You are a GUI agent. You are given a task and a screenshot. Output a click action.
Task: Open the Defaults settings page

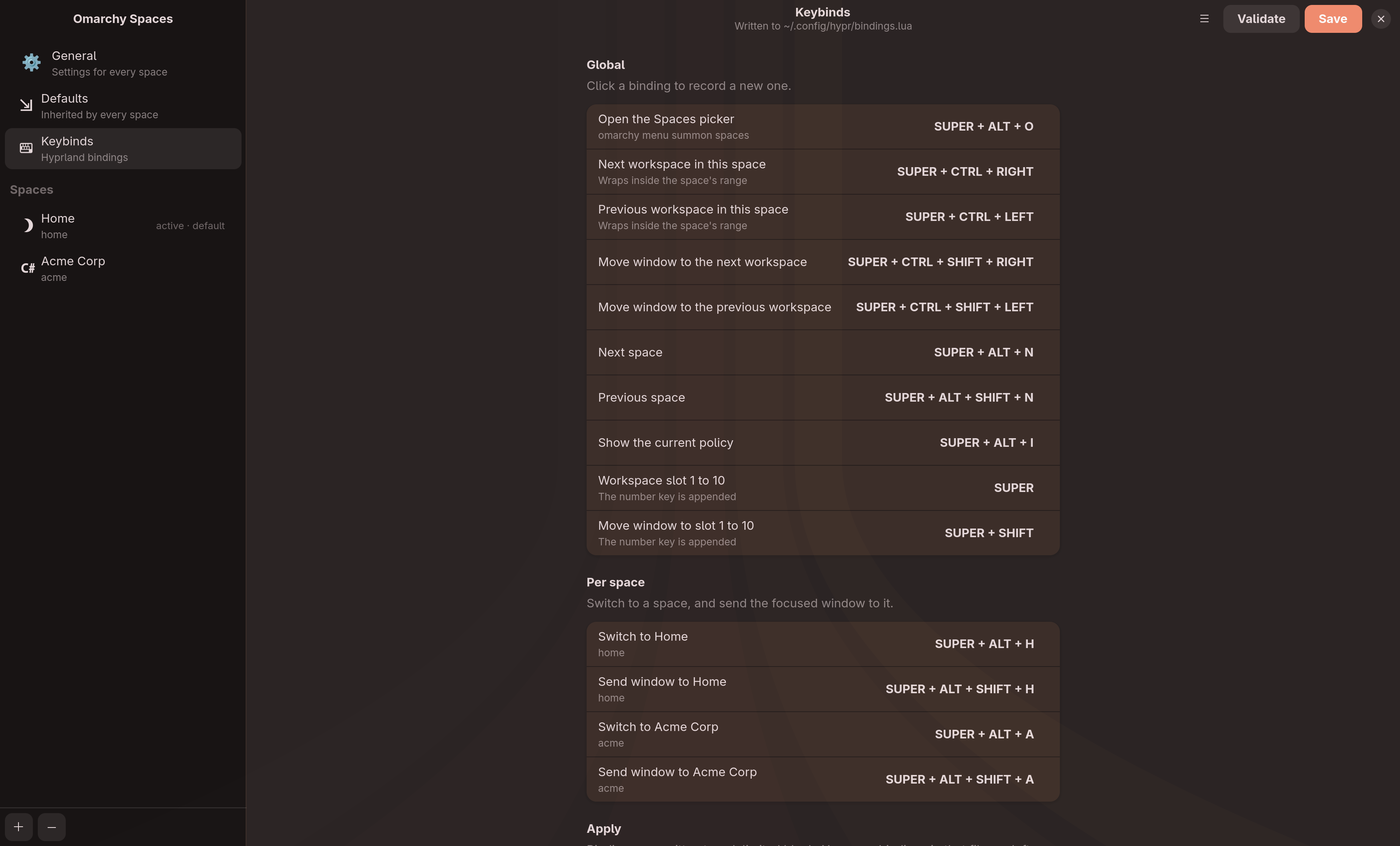123,106
